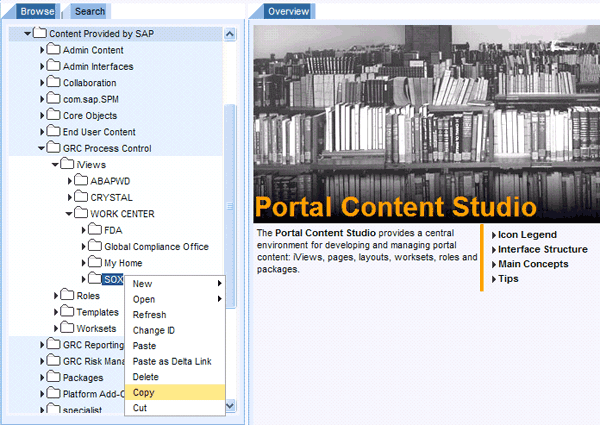Collapse the GRC Process Control node
The width and height of the screenshot is (600, 425).
coord(41,148)
